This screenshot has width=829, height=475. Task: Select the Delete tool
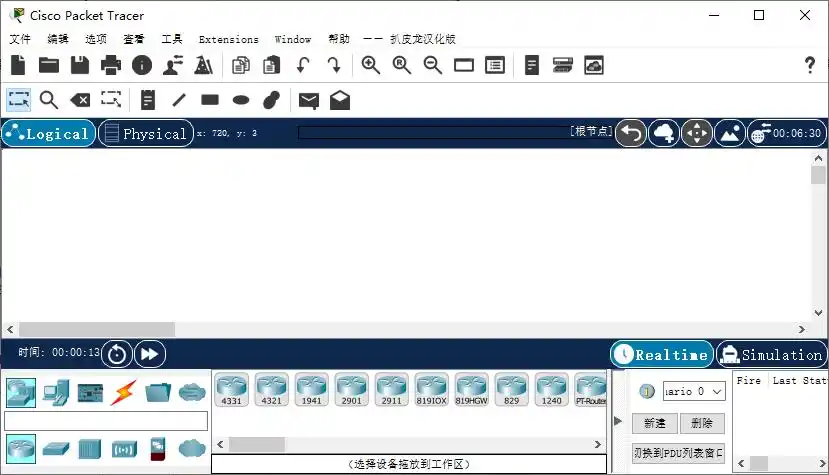[x=80, y=100]
